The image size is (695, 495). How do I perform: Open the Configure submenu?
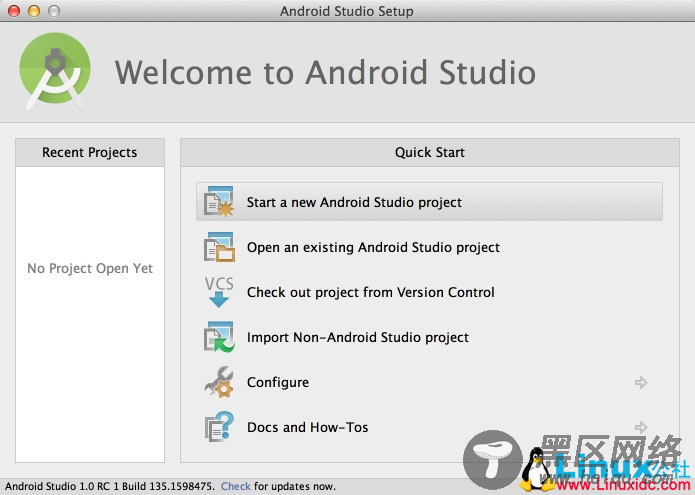pyautogui.click(x=429, y=382)
